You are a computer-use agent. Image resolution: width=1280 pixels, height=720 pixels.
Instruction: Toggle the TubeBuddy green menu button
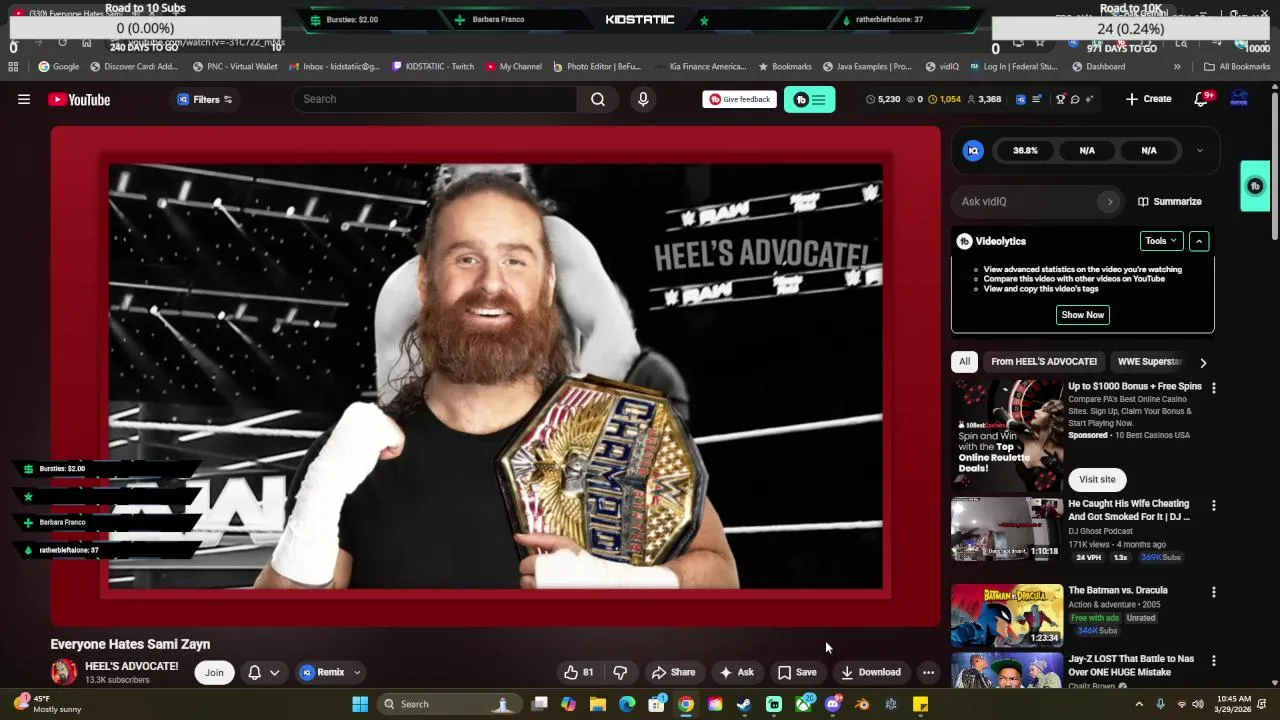point(809,99)
